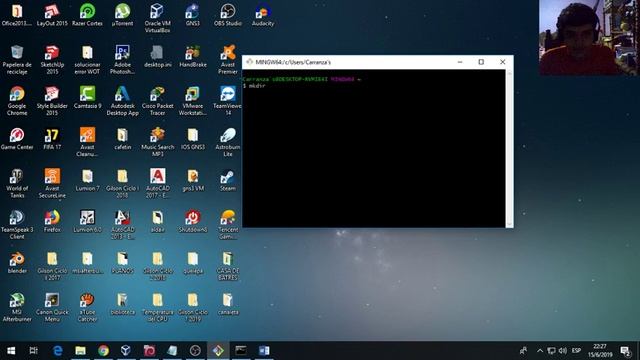
Task: Open World of Tanks shortcut
Action: (x=17, y=184)
